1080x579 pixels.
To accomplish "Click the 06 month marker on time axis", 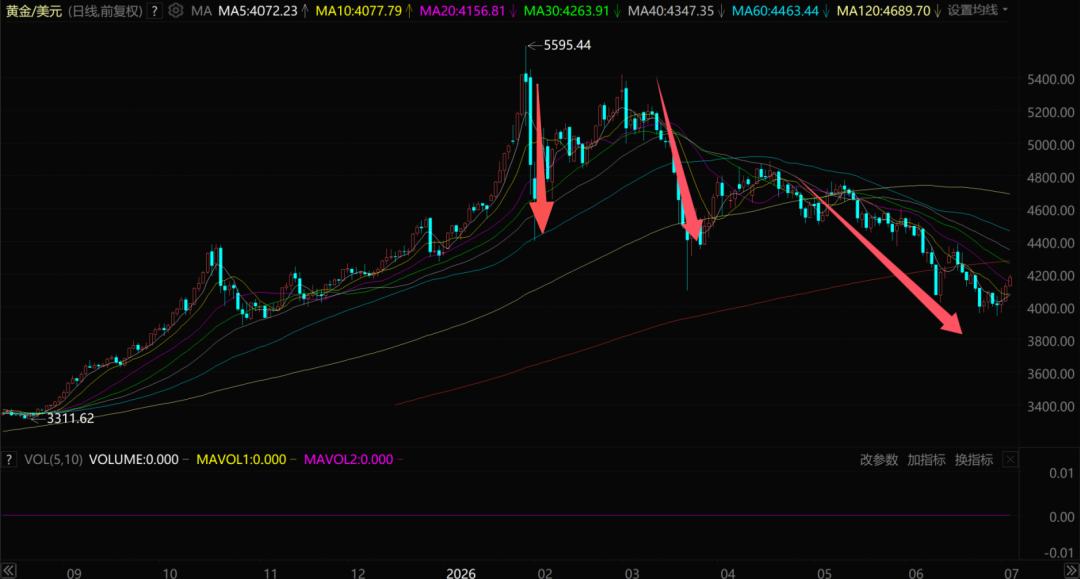I will point(915,573).
